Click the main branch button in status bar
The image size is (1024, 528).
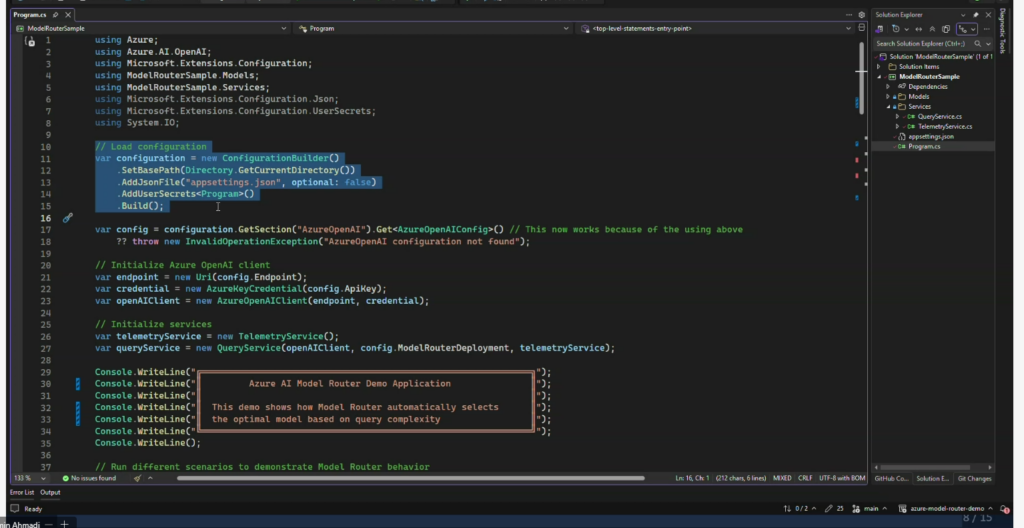coord(873,508)
